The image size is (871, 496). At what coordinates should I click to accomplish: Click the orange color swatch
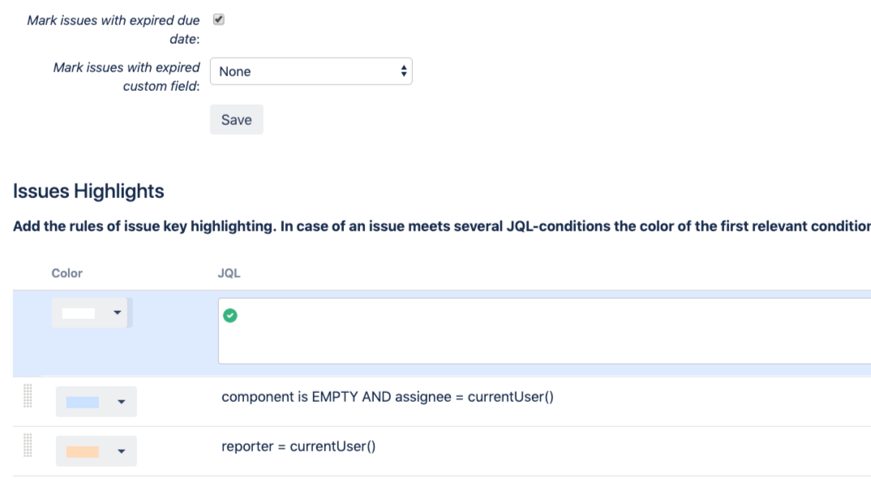pos(83,452)
